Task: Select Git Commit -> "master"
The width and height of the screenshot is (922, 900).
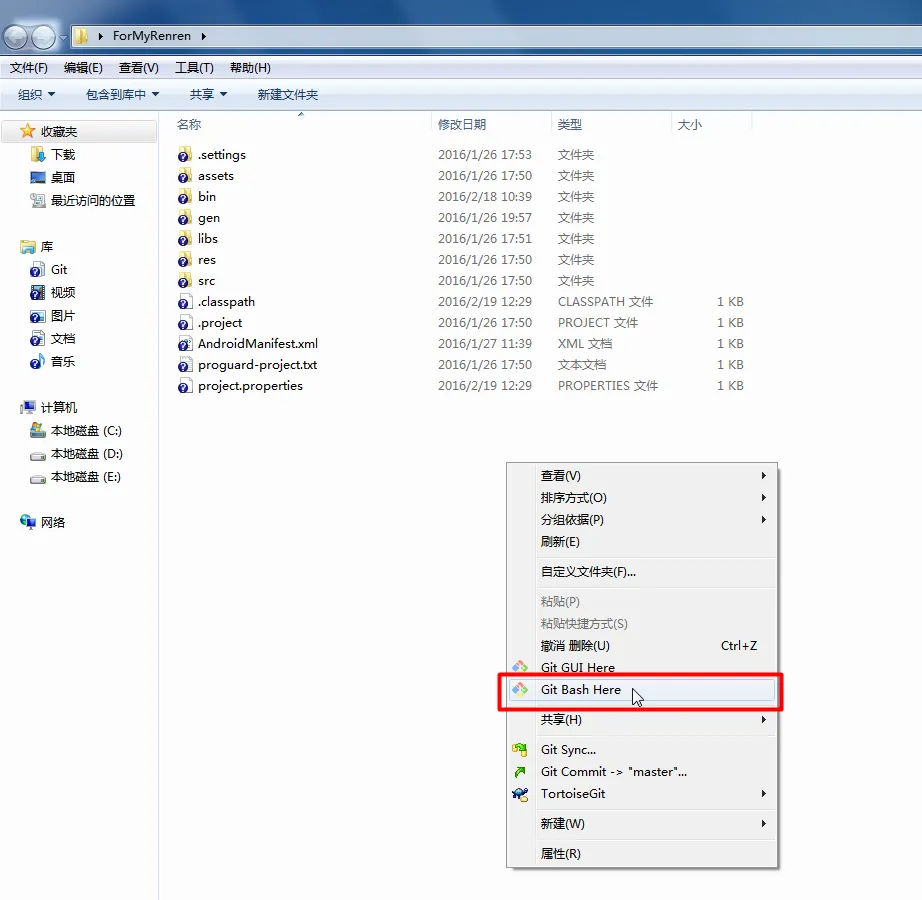Action: tap(642, 772)
